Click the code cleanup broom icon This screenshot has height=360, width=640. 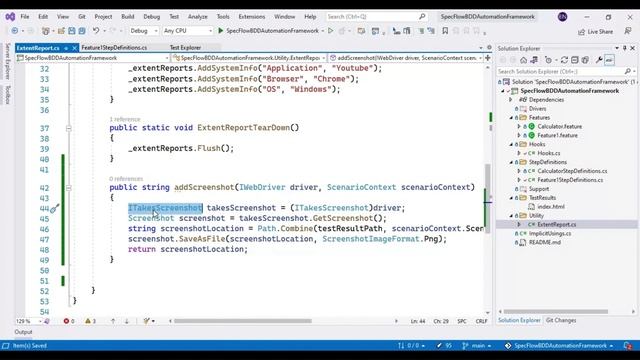pyautogui.click(x=147, y=321)
